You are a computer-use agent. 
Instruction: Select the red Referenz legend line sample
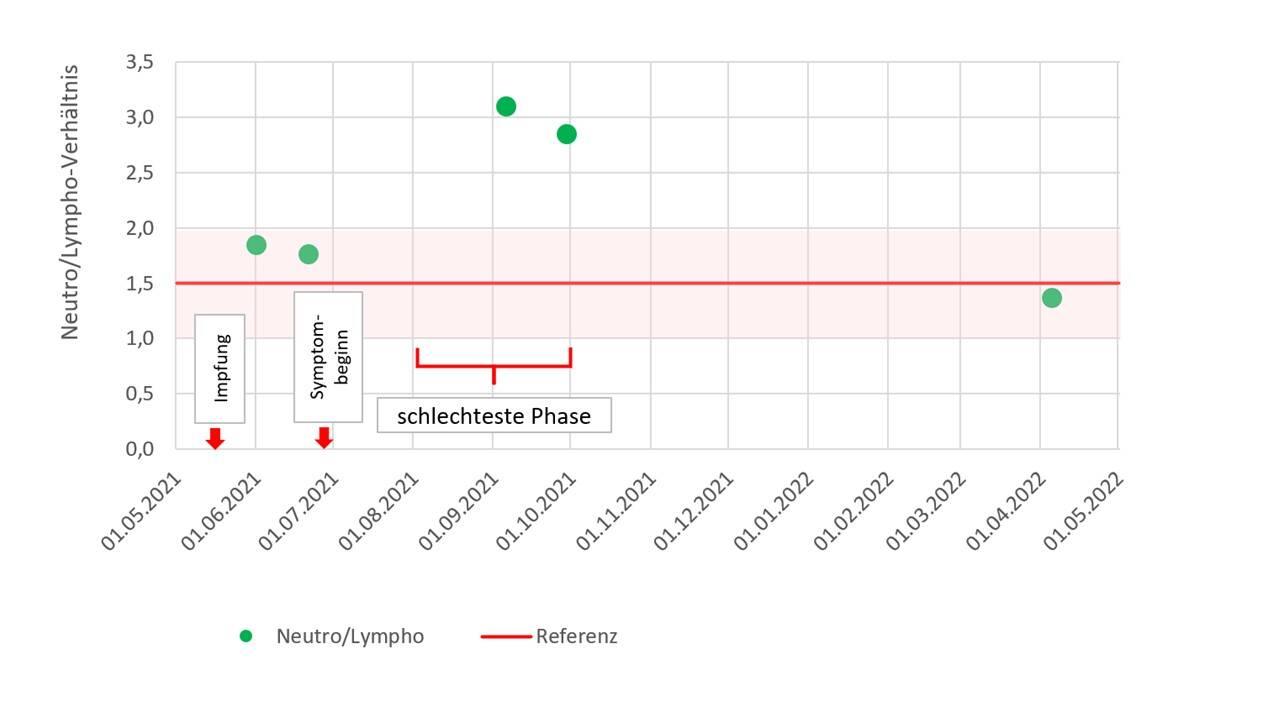[x=505, y=636]
